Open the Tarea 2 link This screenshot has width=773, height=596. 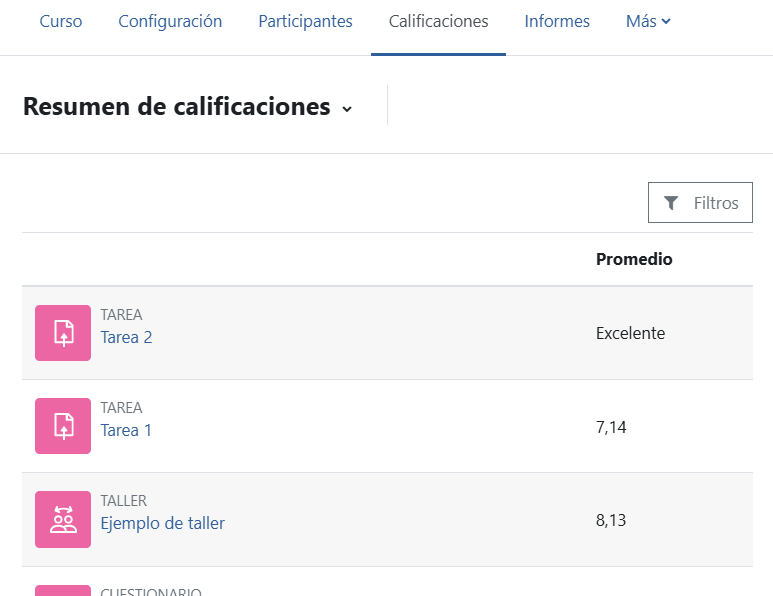point(126,337)
